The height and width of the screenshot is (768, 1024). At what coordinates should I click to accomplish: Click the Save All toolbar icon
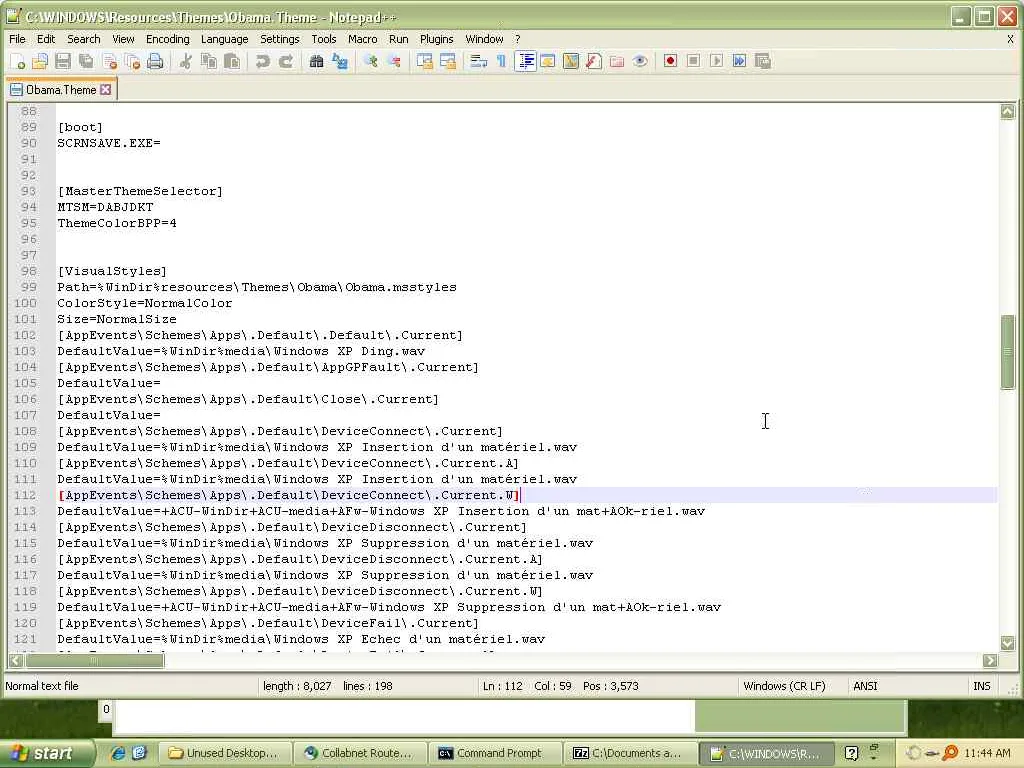pos(86,61)
